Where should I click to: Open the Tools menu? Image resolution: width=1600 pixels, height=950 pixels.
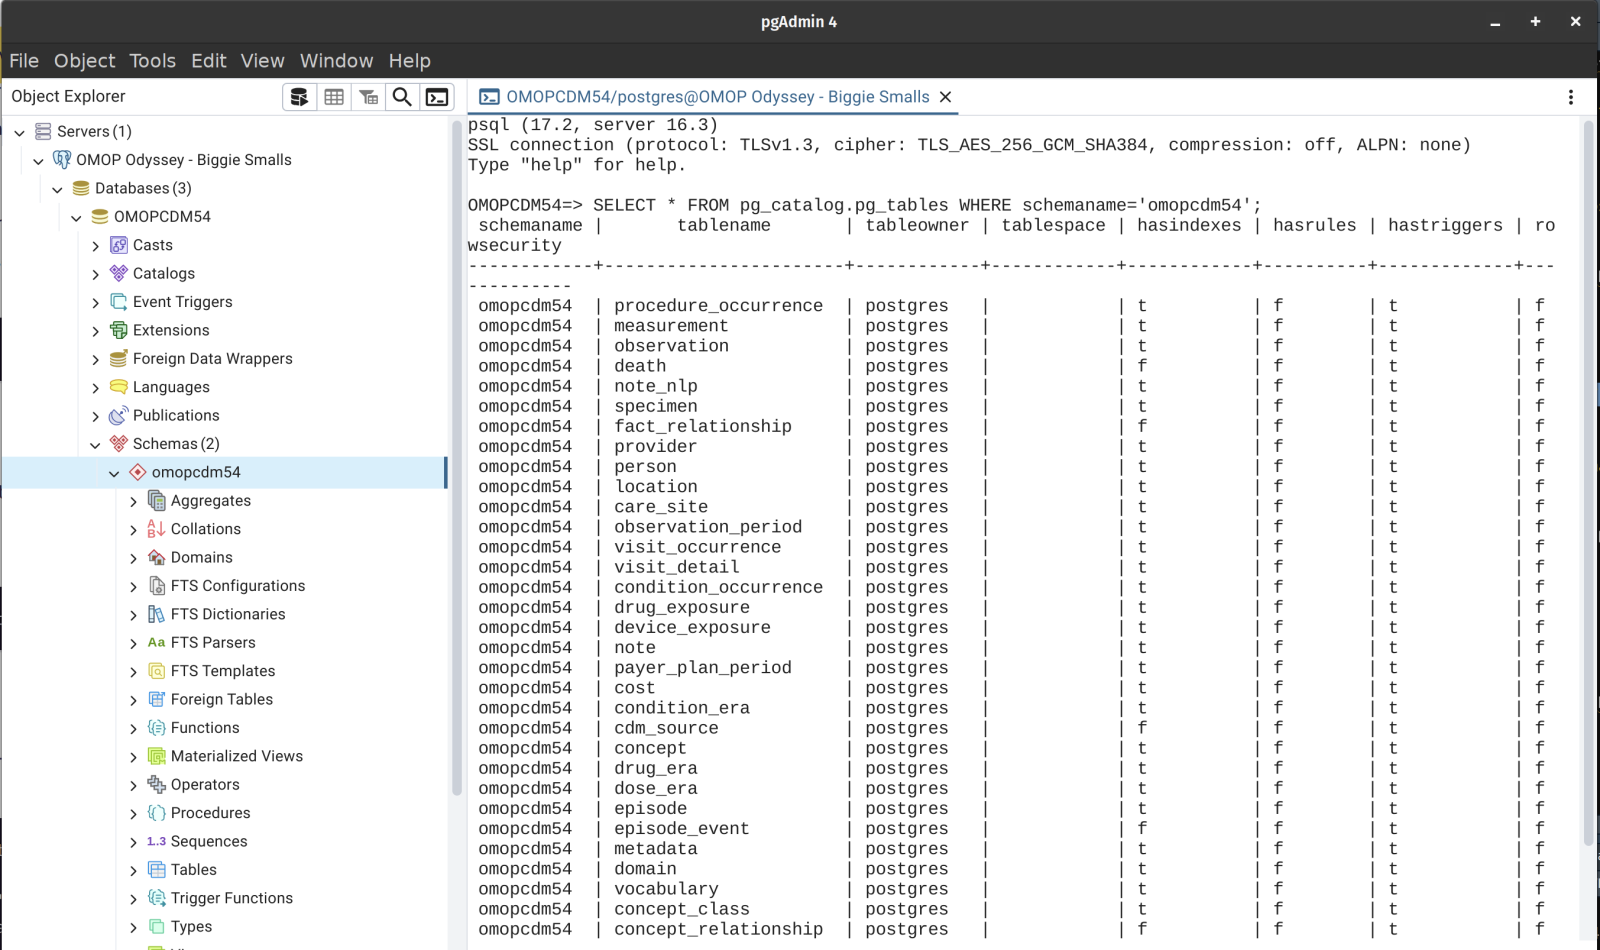pyautogui.click(x=152, y=61)
